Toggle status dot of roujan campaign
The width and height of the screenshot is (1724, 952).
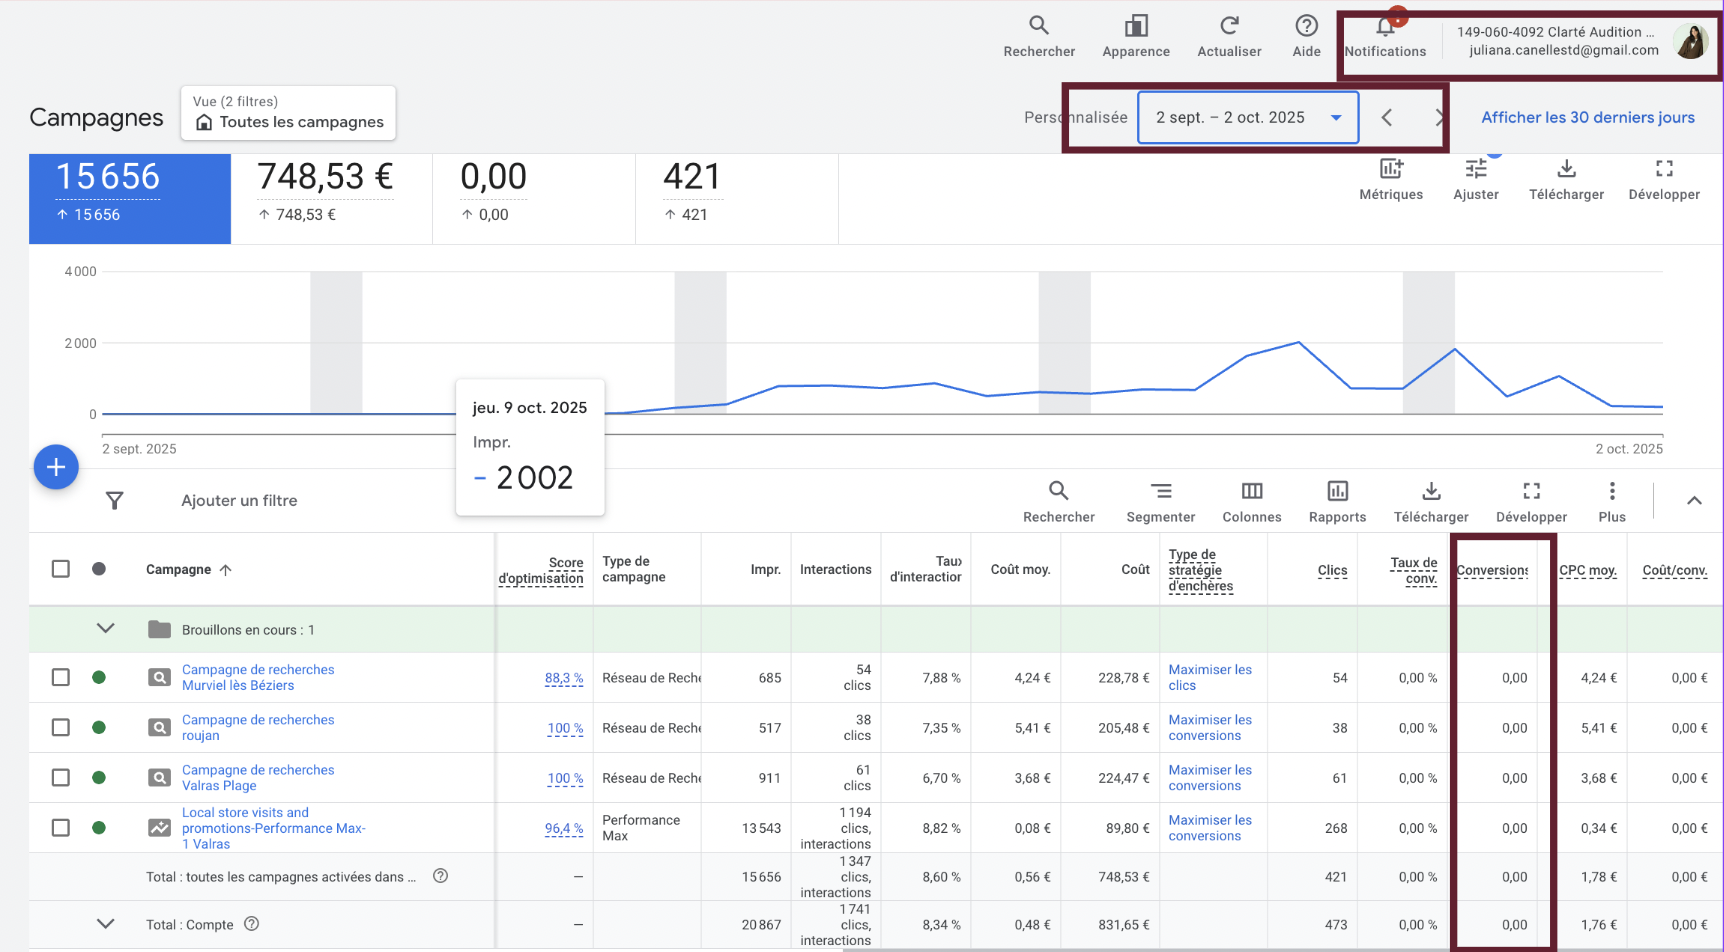coord(99,727)
